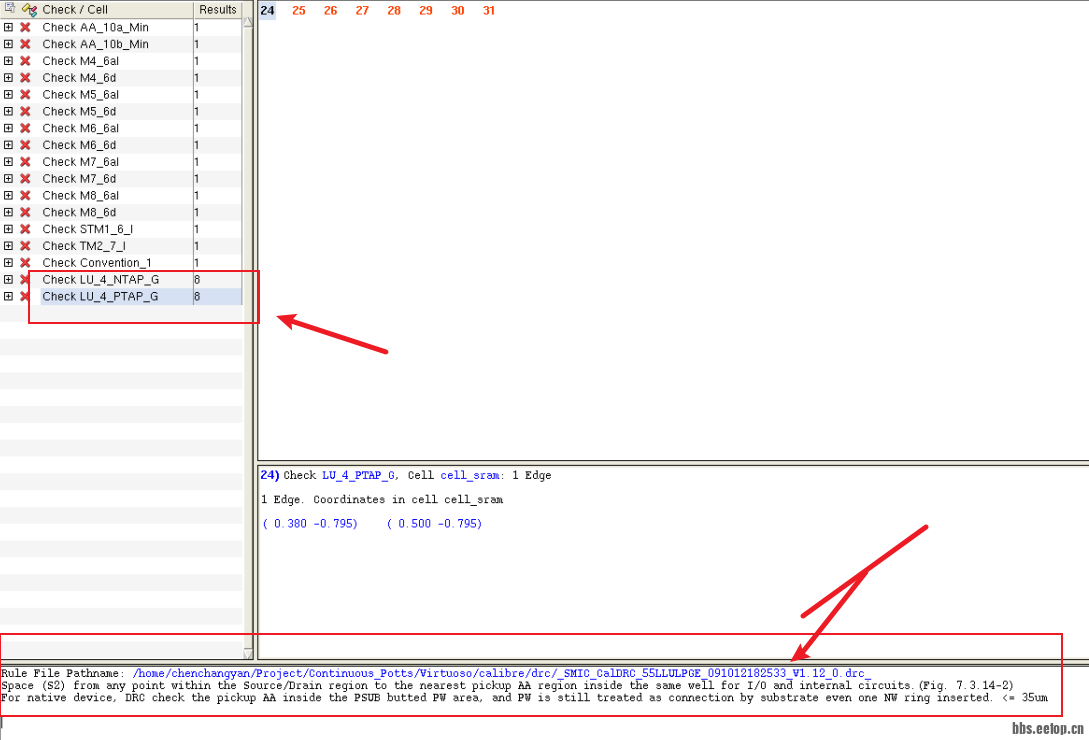The image size is (1089, 740).
Task: Open the rule file pathname link
Action: point(501,673)
